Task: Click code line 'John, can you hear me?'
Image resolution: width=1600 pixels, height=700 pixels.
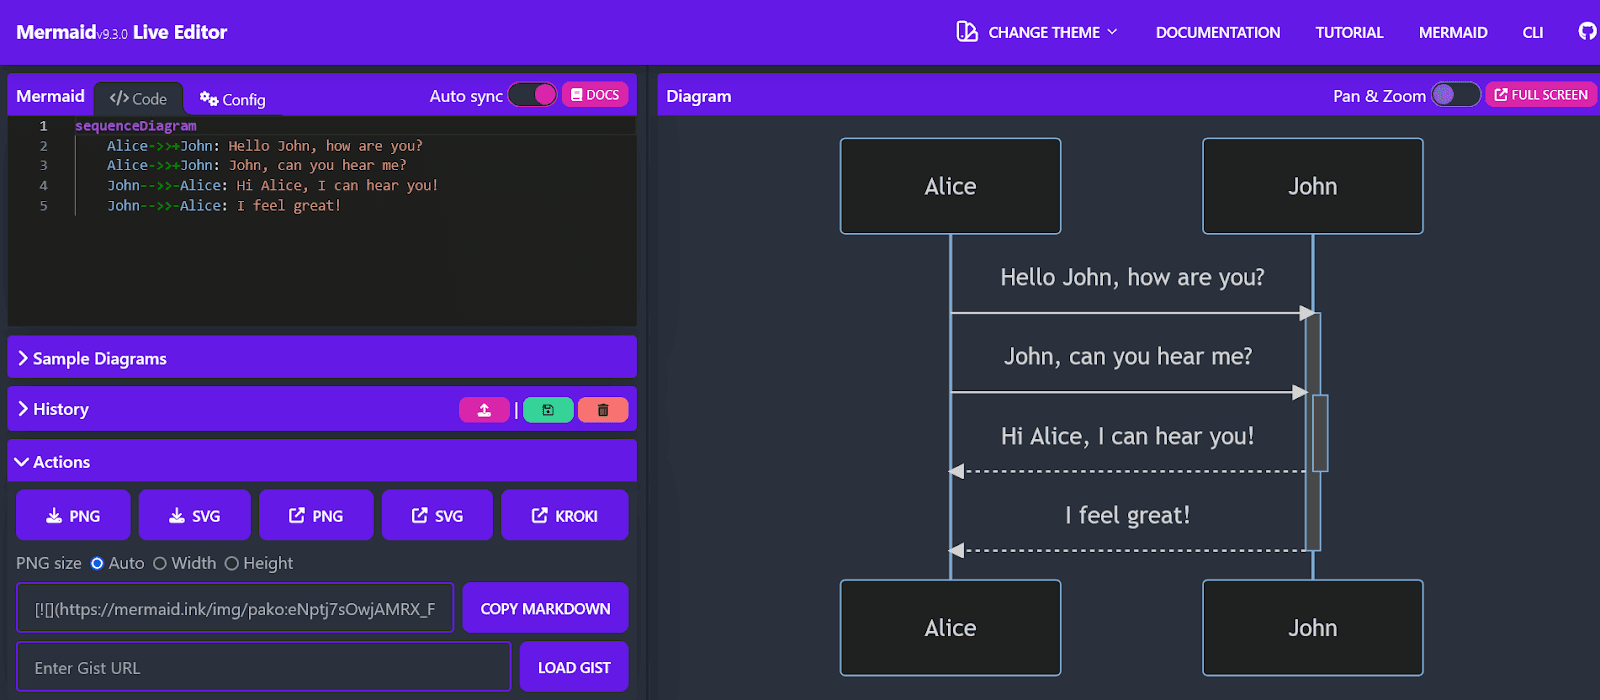Action: pos(257,166)
